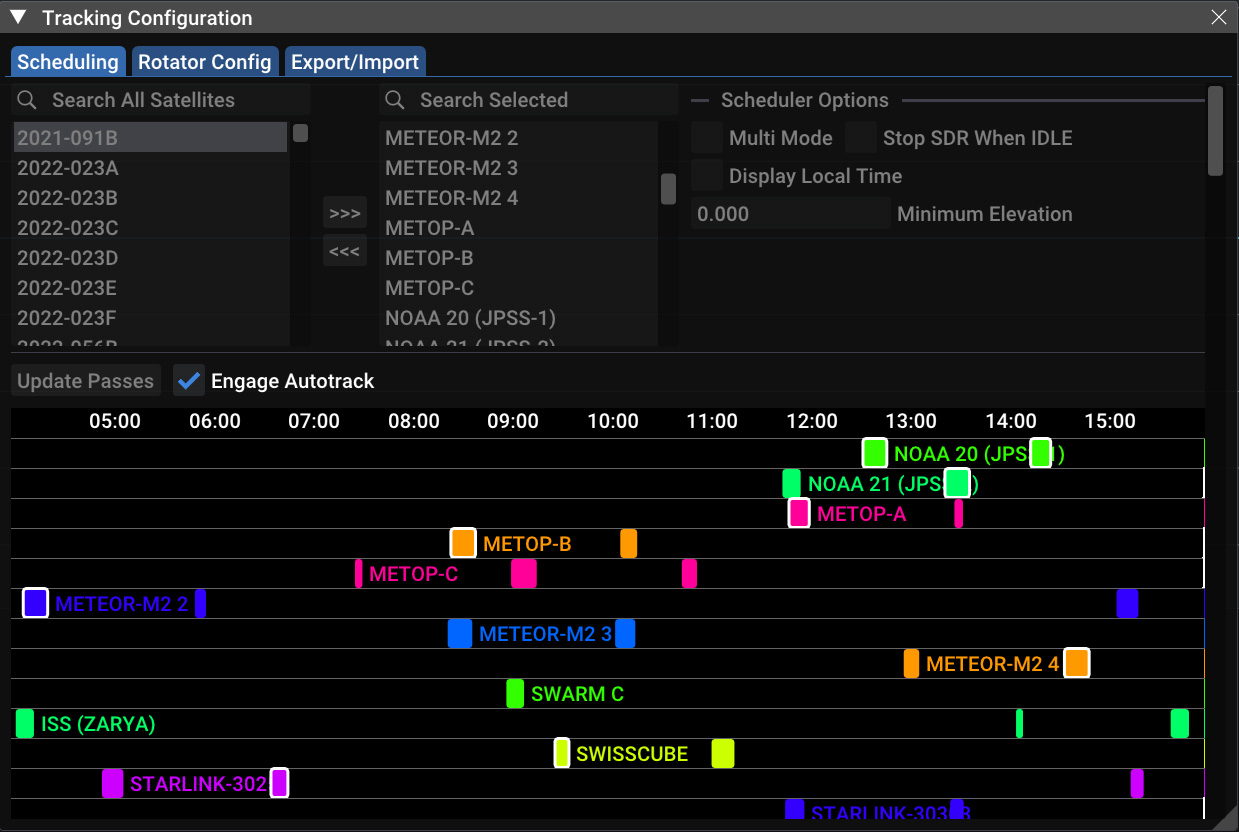Close the Tracking Configuration window

point(1218,17)
